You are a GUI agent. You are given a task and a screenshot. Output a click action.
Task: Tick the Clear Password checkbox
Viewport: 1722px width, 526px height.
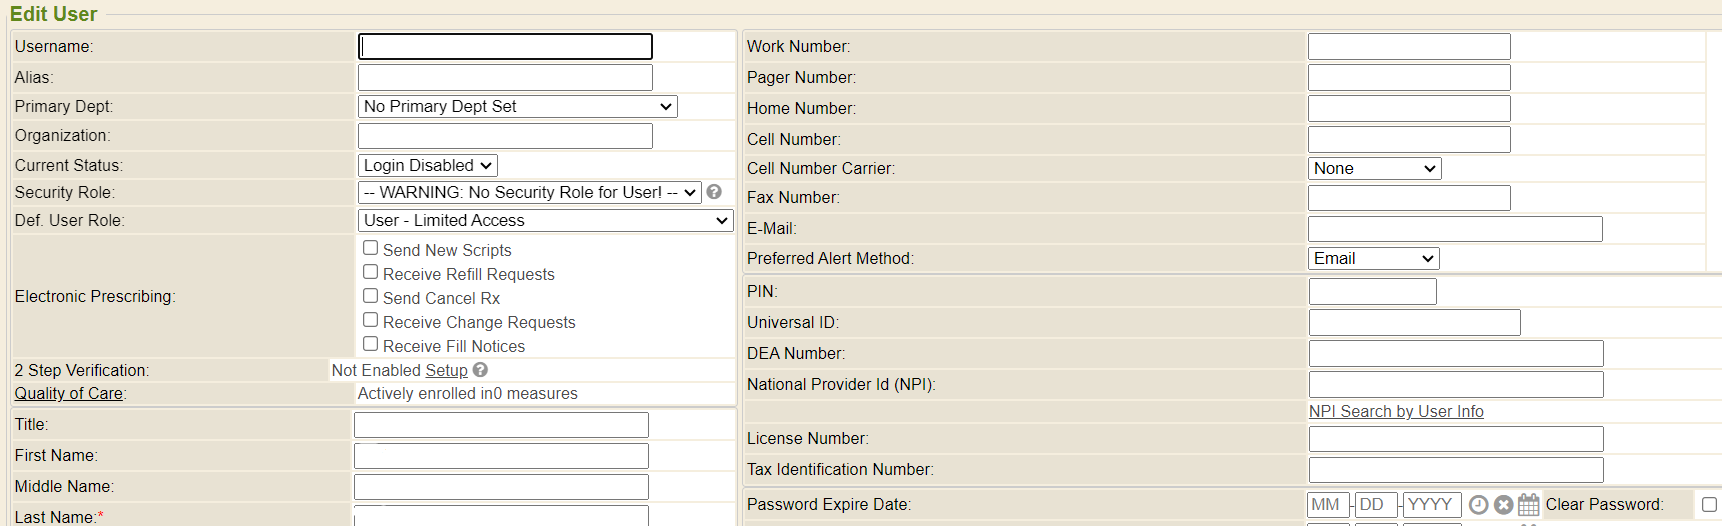[1709, 505]
